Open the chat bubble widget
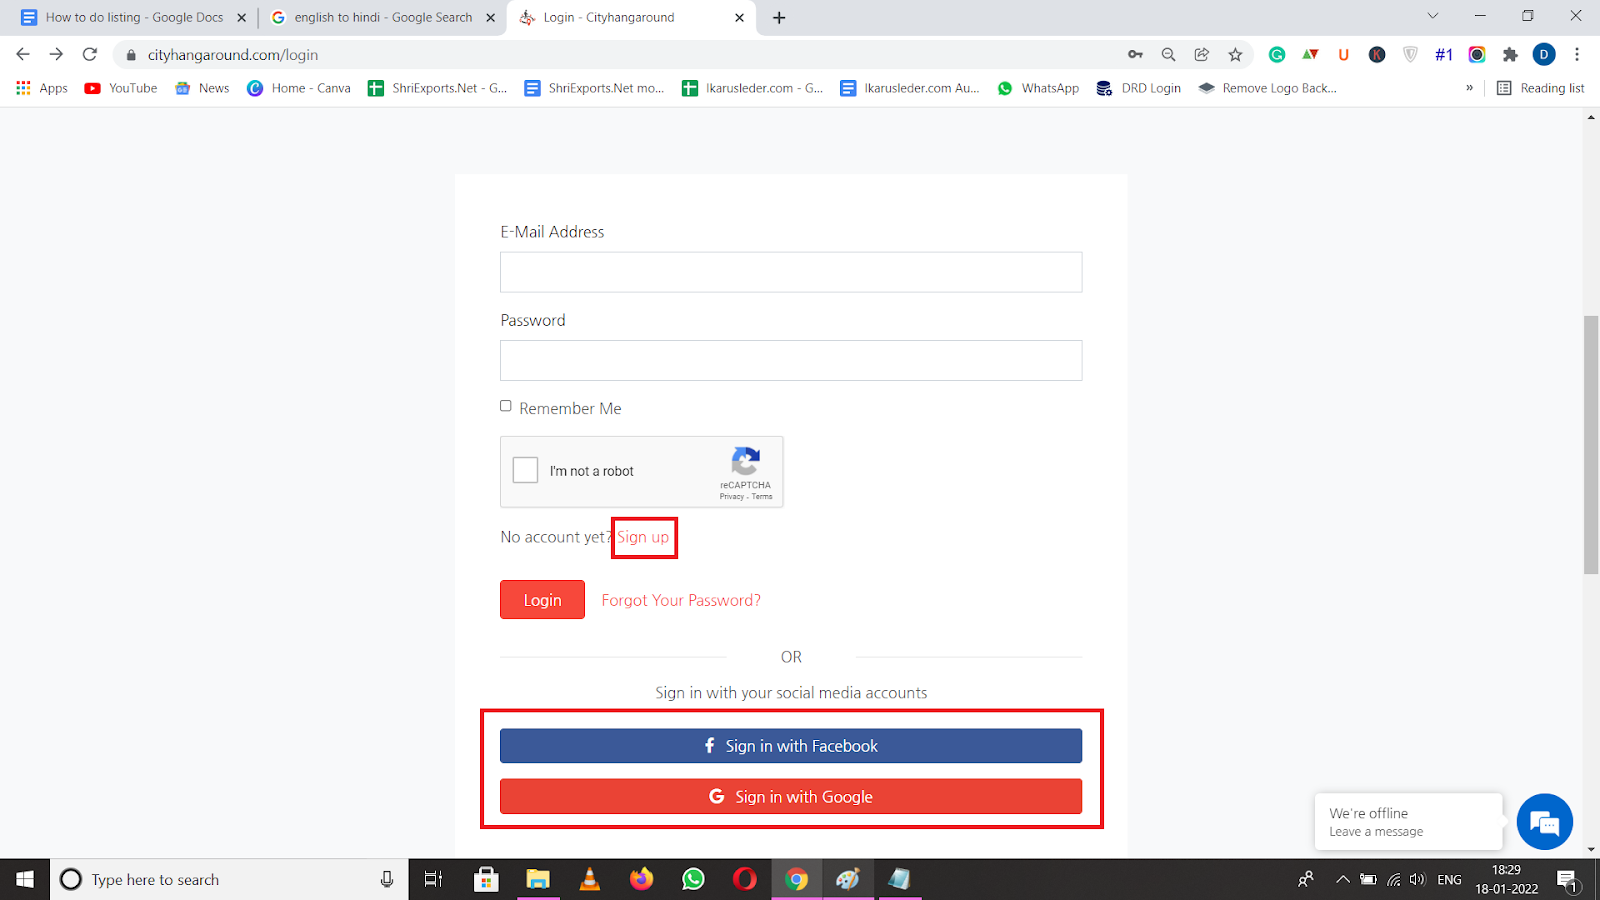This screenshot has width=1600, height=900. point(1545,822)
